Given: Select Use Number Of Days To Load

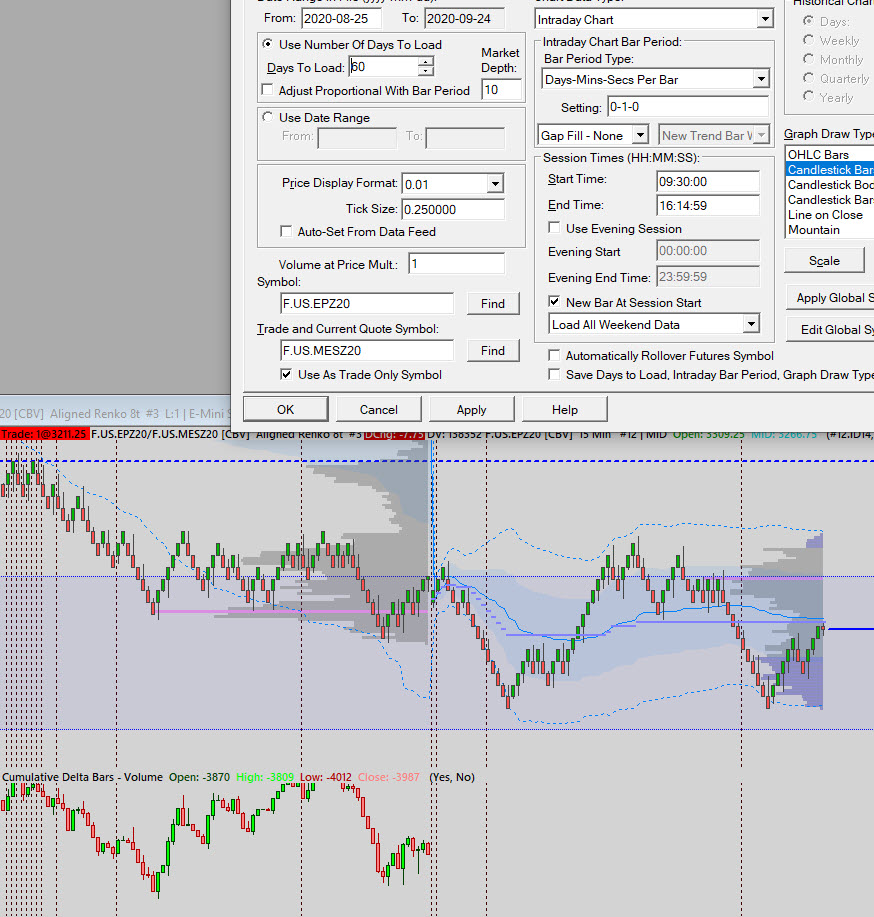Looking at the screenshot, I should [268, 44].
